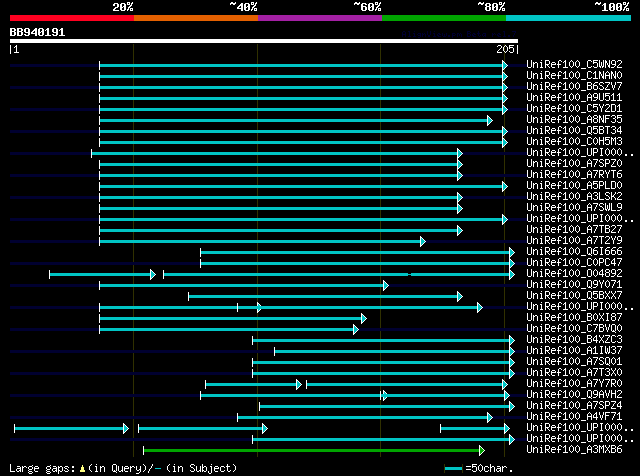Click the white BB940191 query sequence bar
This screenshot has width=640, height=476.
pyautogui.click(x=264, y=41)
